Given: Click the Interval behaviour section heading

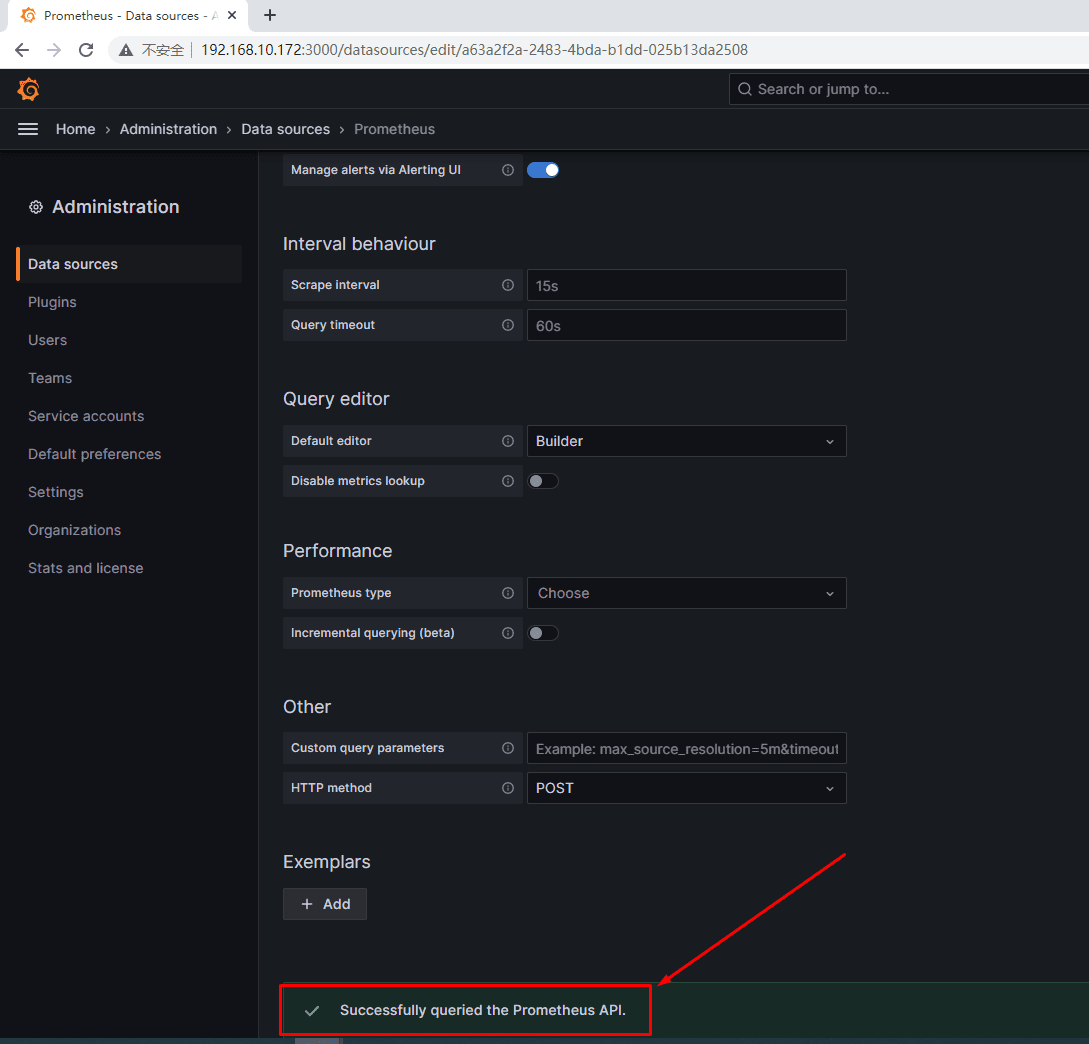Looking at the screenshot, I should (x=359, y=244).
